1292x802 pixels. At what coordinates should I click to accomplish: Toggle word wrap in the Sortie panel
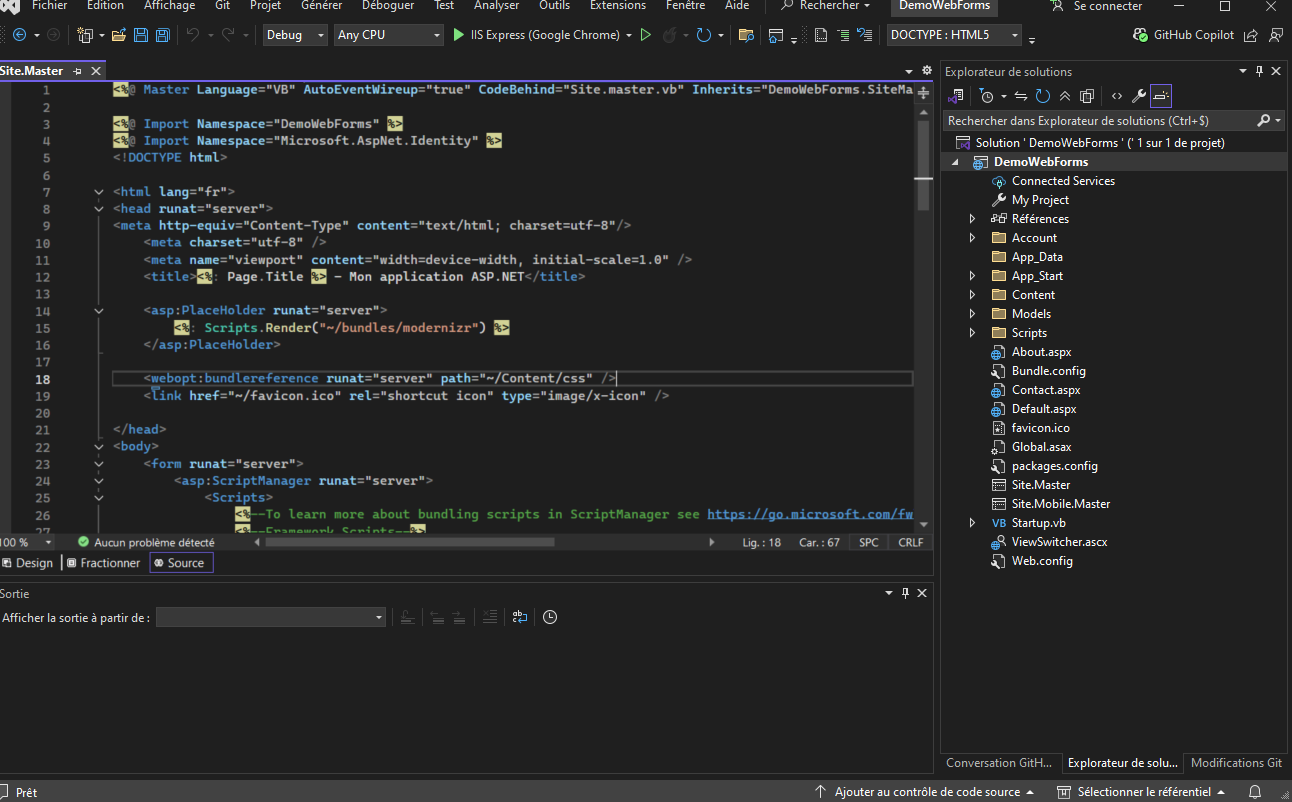point(520,617)
